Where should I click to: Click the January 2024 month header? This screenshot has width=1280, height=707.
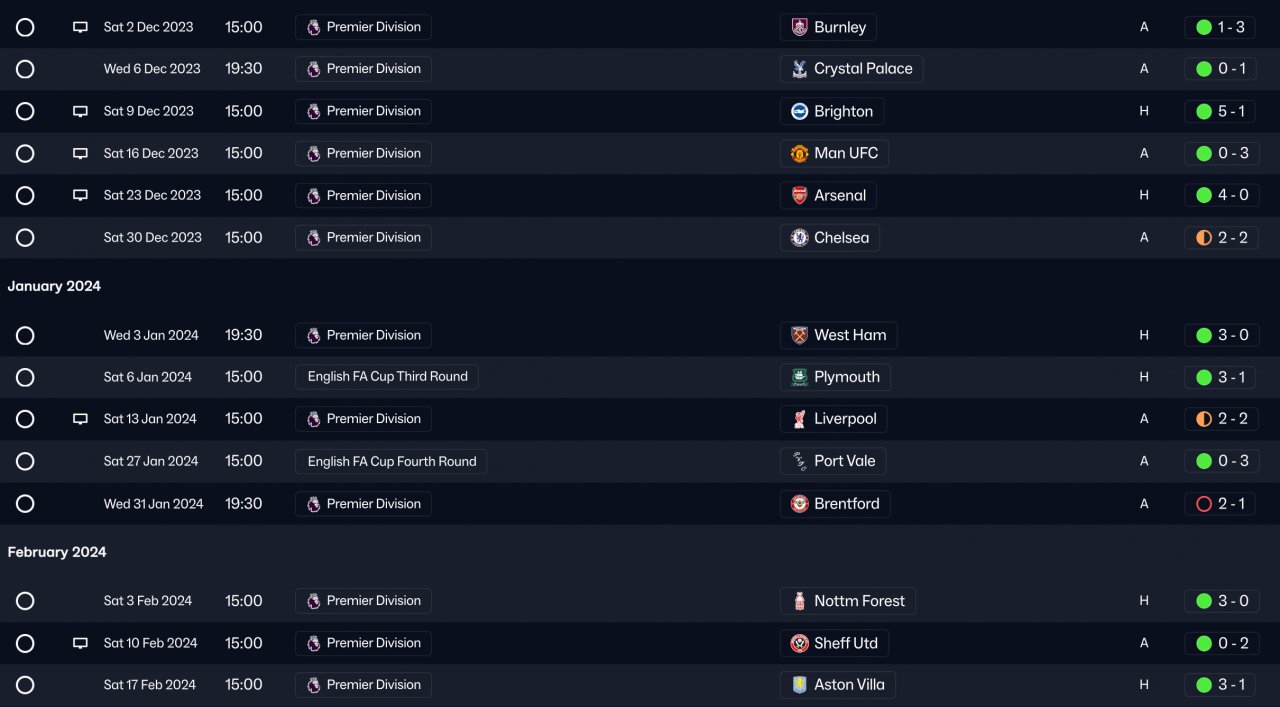(54, 286)
